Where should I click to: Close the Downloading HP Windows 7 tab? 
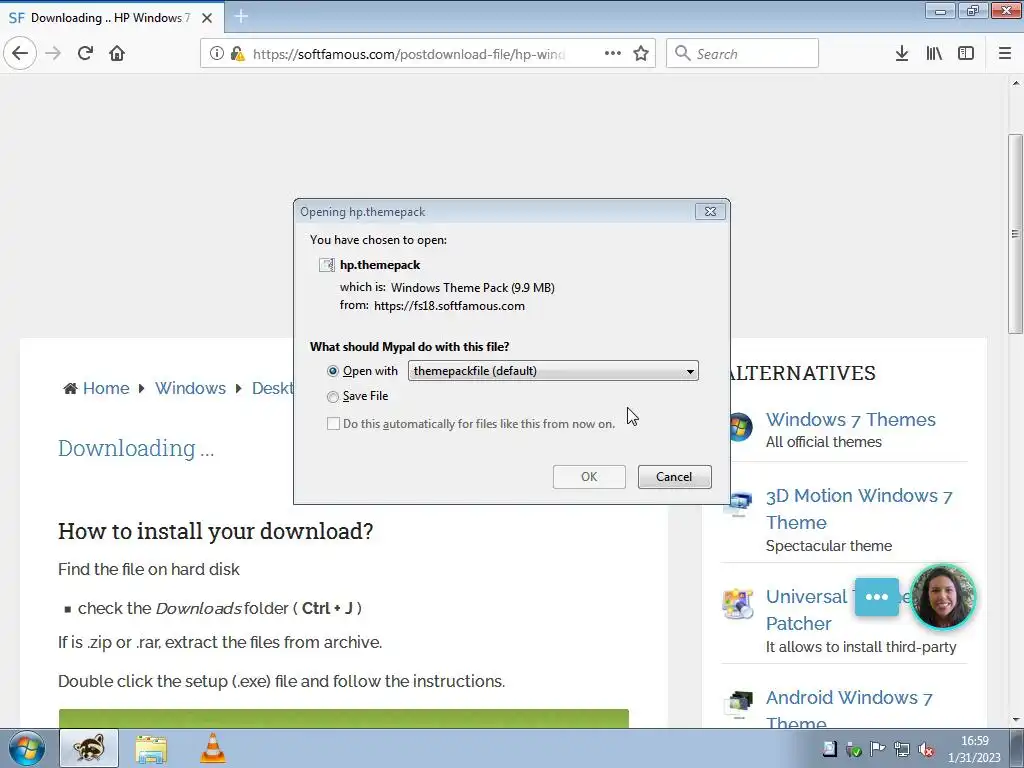(207, 18)
